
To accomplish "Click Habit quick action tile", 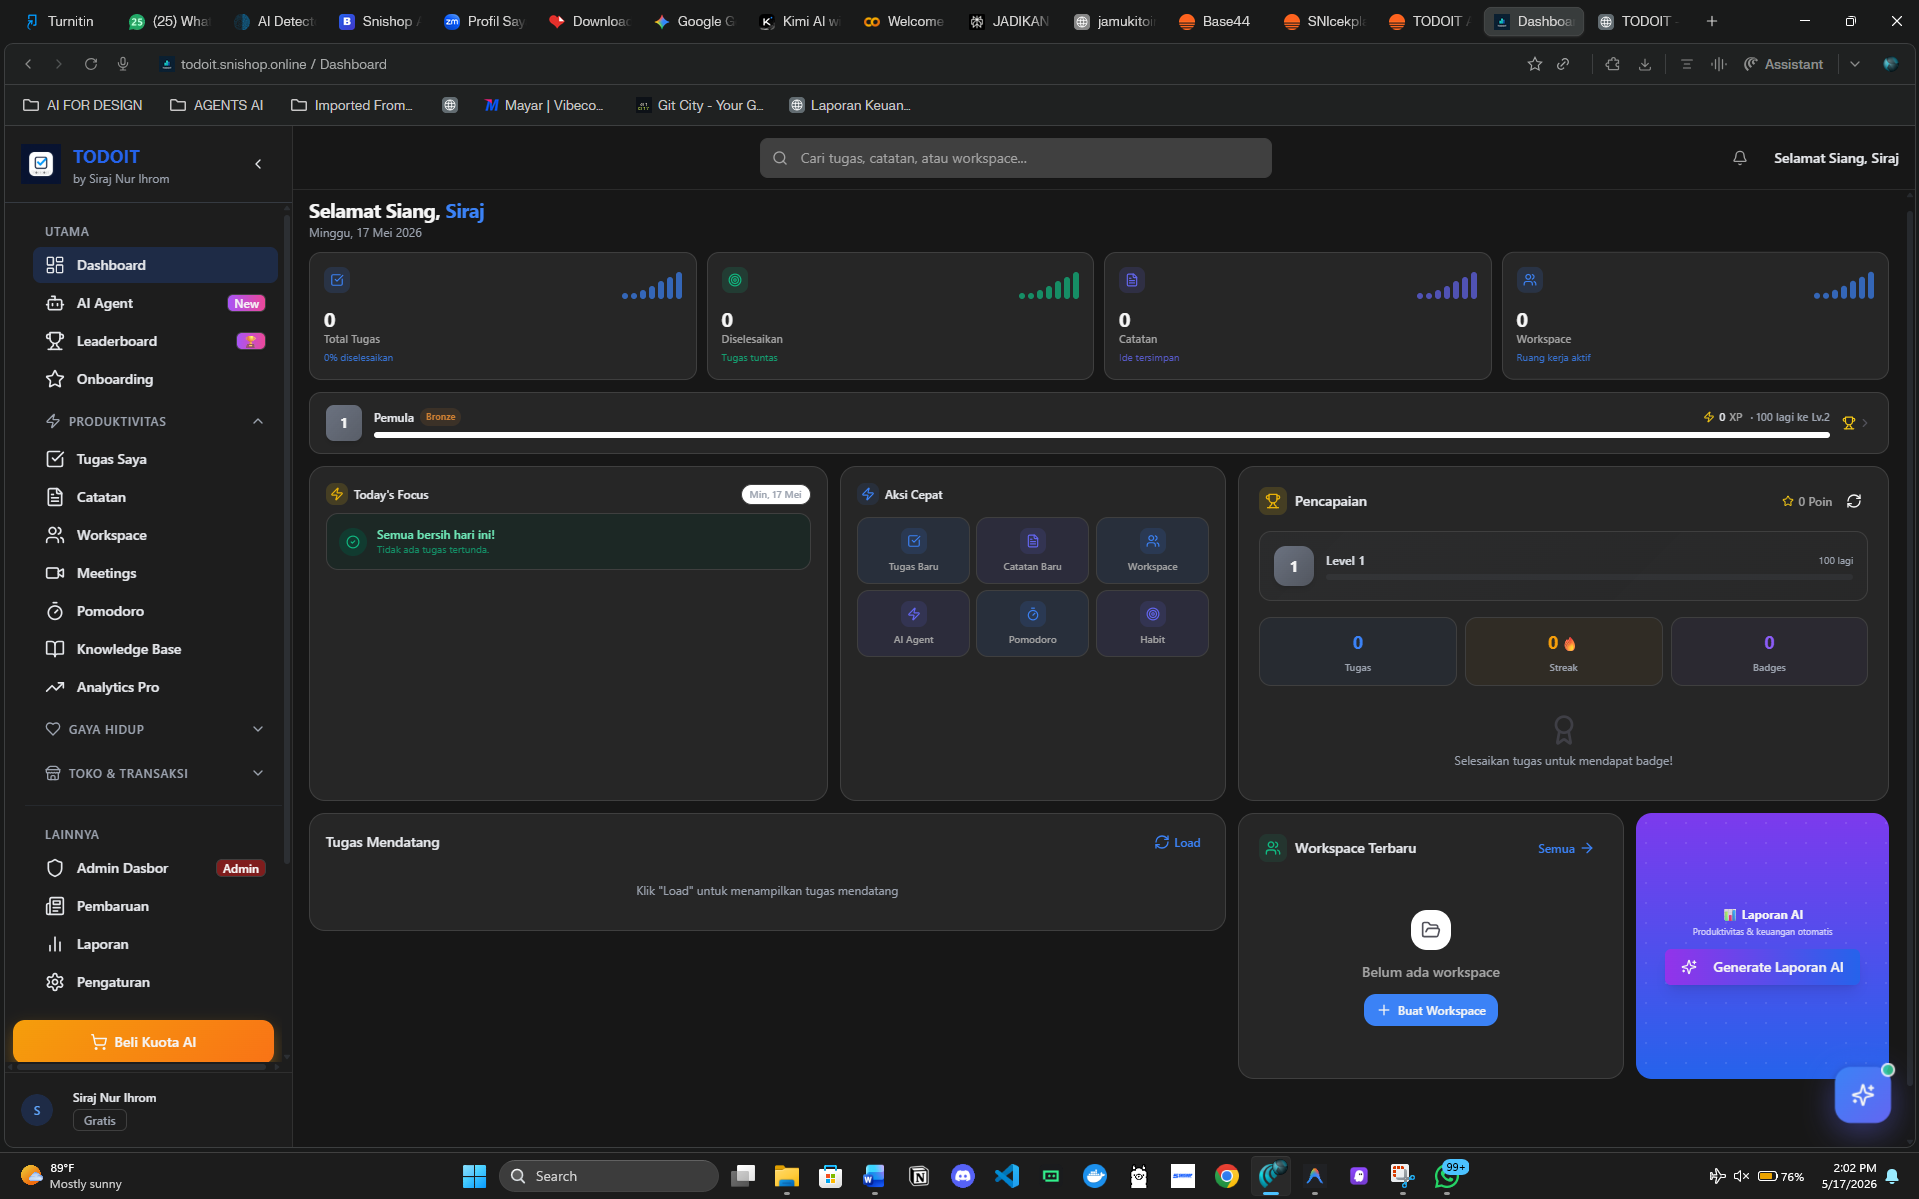I will point(1152,624).
